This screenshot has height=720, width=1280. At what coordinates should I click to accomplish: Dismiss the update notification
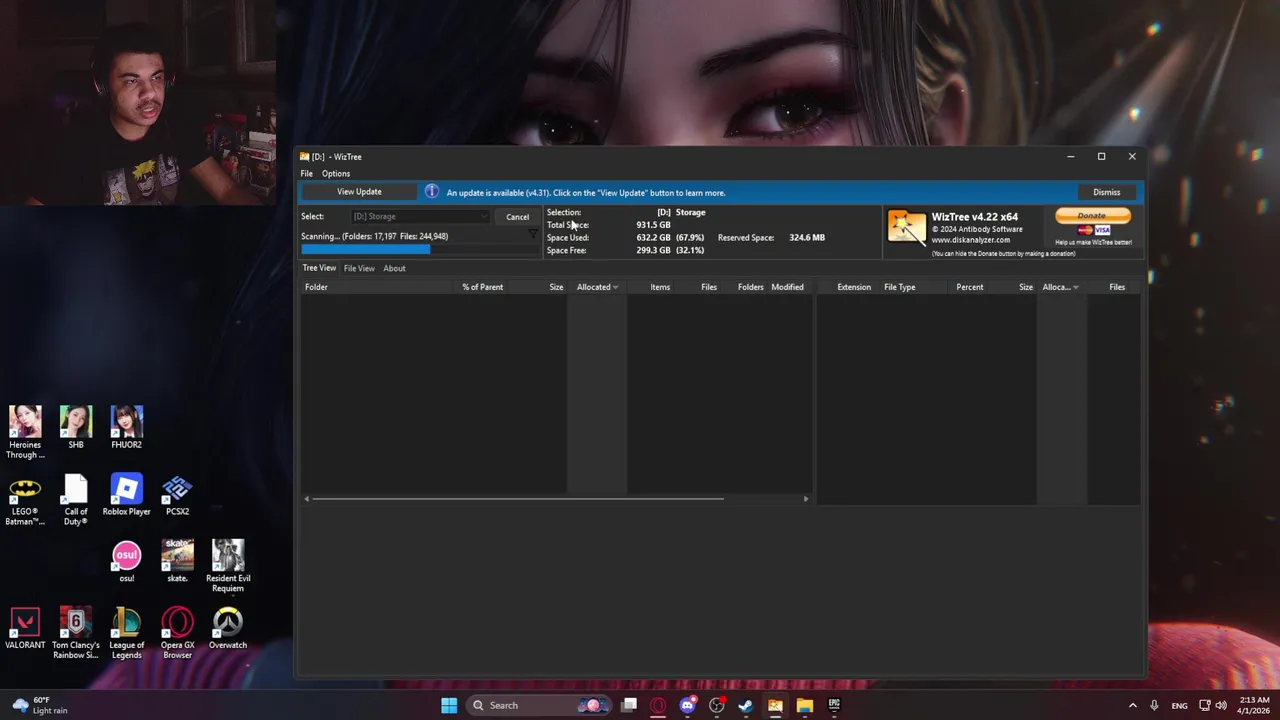tap(1106, 192)
